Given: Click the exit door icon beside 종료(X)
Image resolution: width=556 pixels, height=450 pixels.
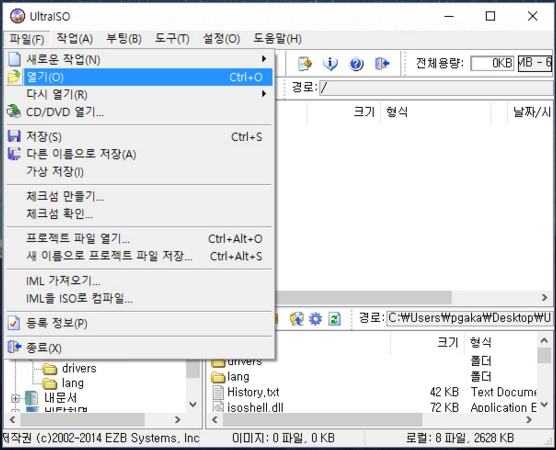Looking at the screenshot, I should [14, 347].
